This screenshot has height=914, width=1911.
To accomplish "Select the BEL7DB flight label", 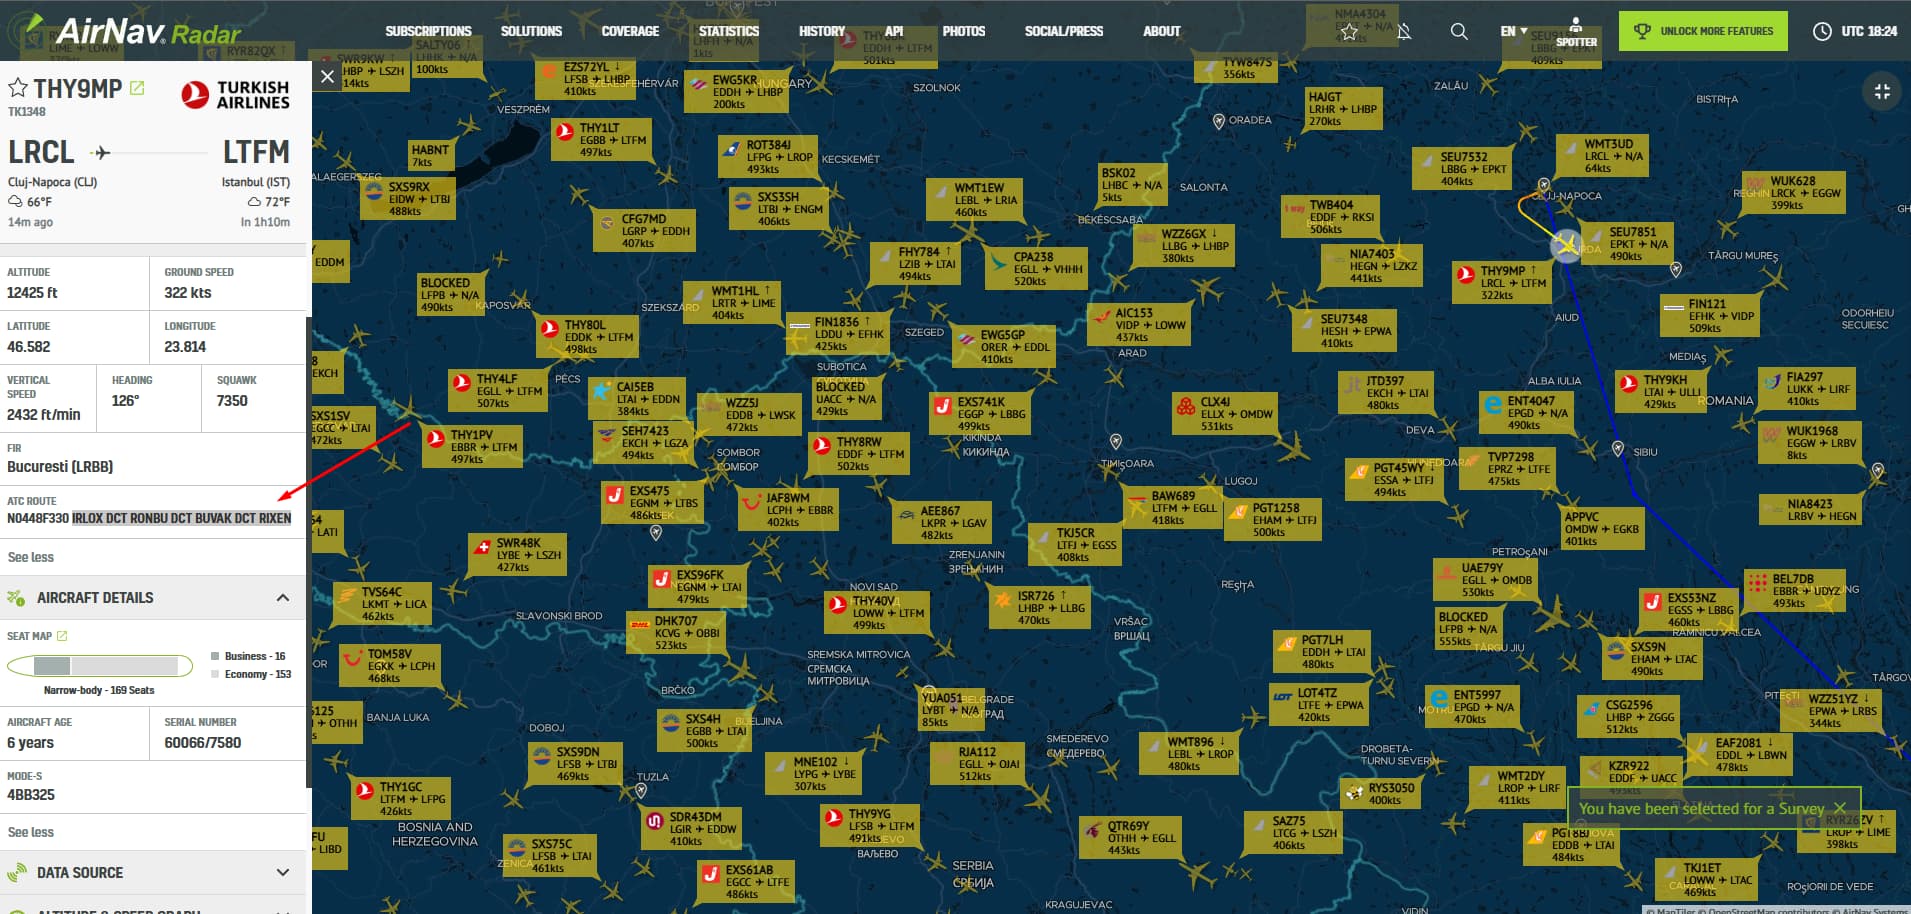I will pos(1794,591).
